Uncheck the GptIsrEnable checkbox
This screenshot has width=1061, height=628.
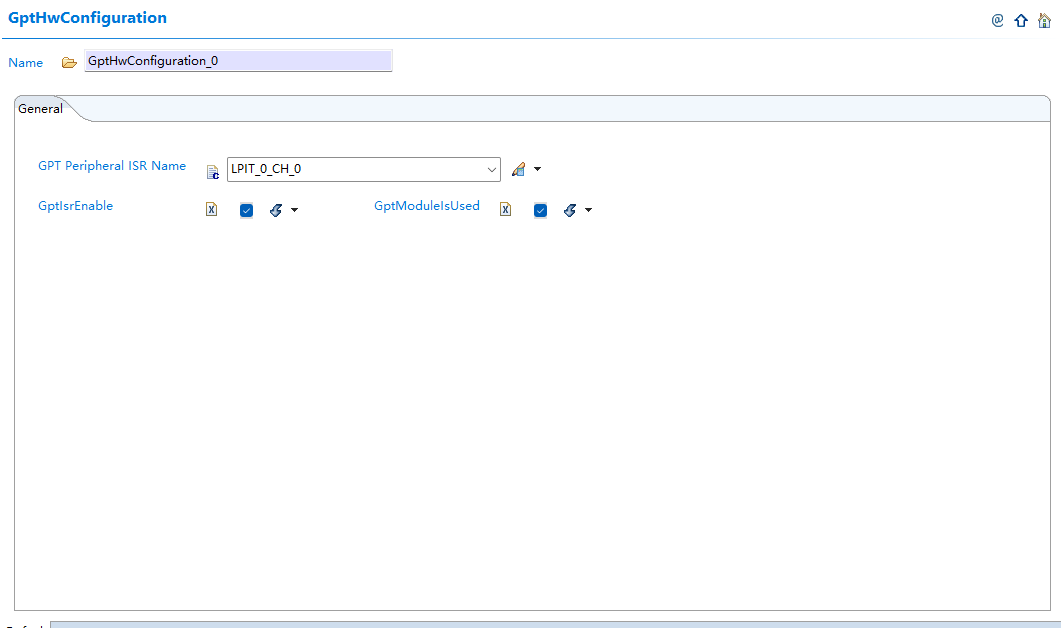[x=246, y=209]
